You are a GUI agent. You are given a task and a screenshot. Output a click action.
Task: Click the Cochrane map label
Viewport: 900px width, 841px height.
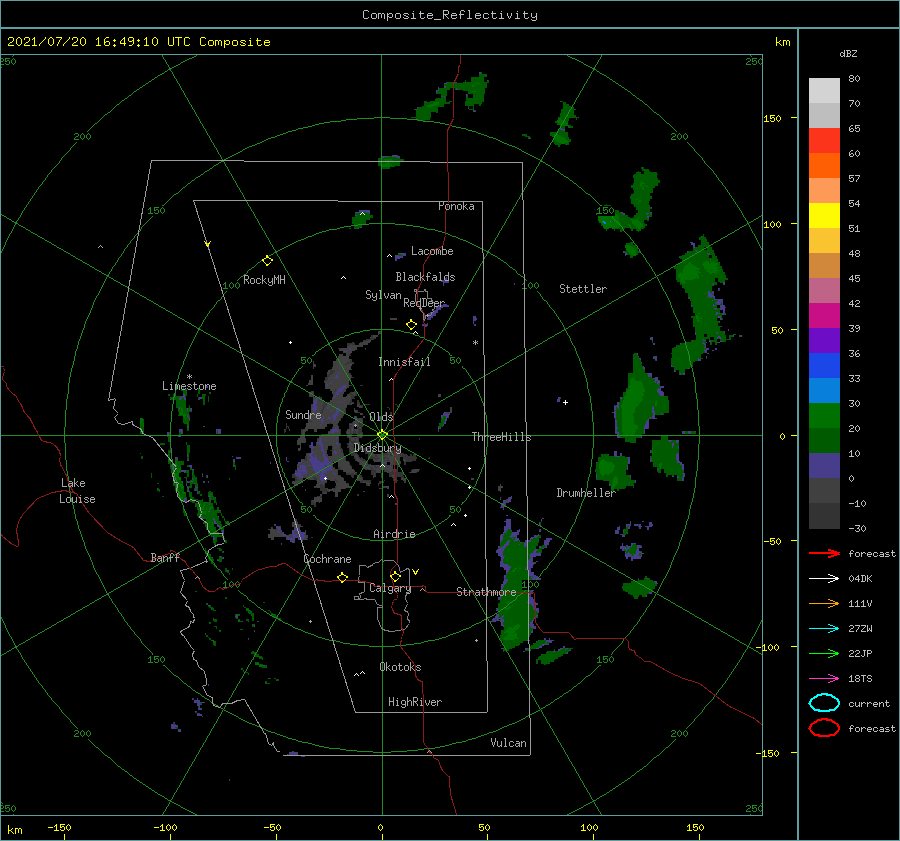(327, 559)
